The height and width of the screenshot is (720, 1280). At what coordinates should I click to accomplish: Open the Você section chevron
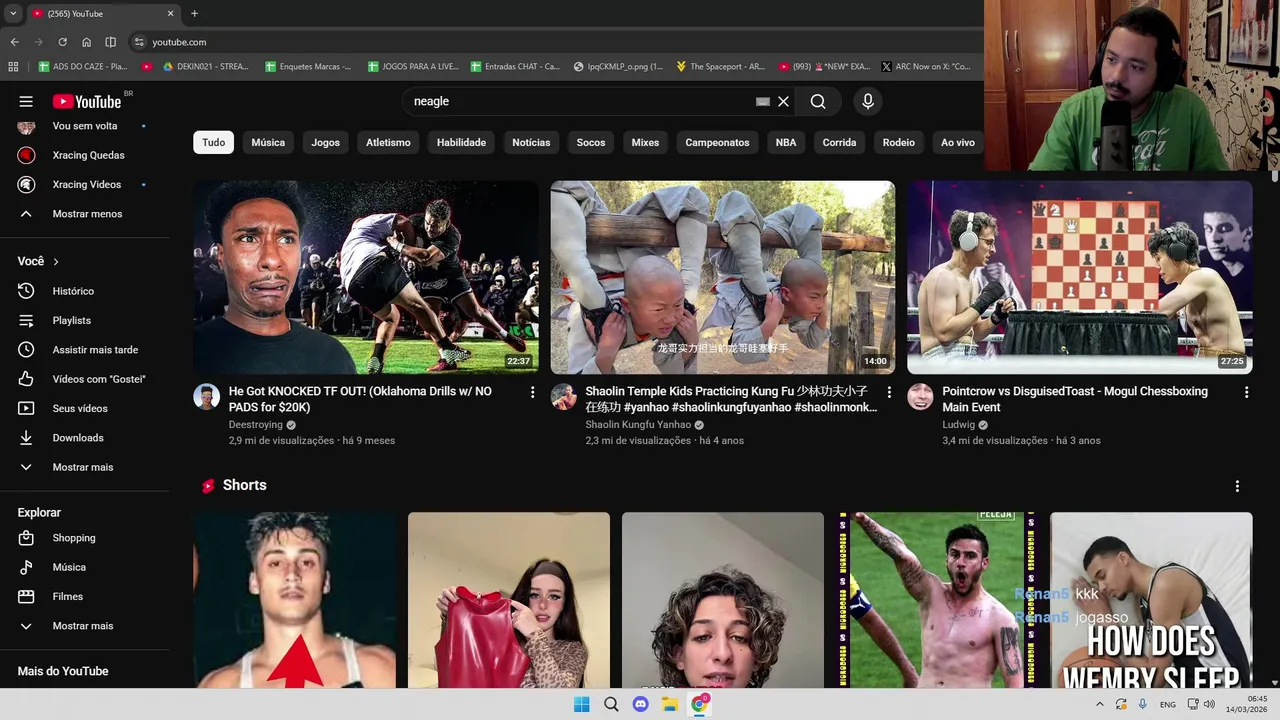(x=56, y=262)
